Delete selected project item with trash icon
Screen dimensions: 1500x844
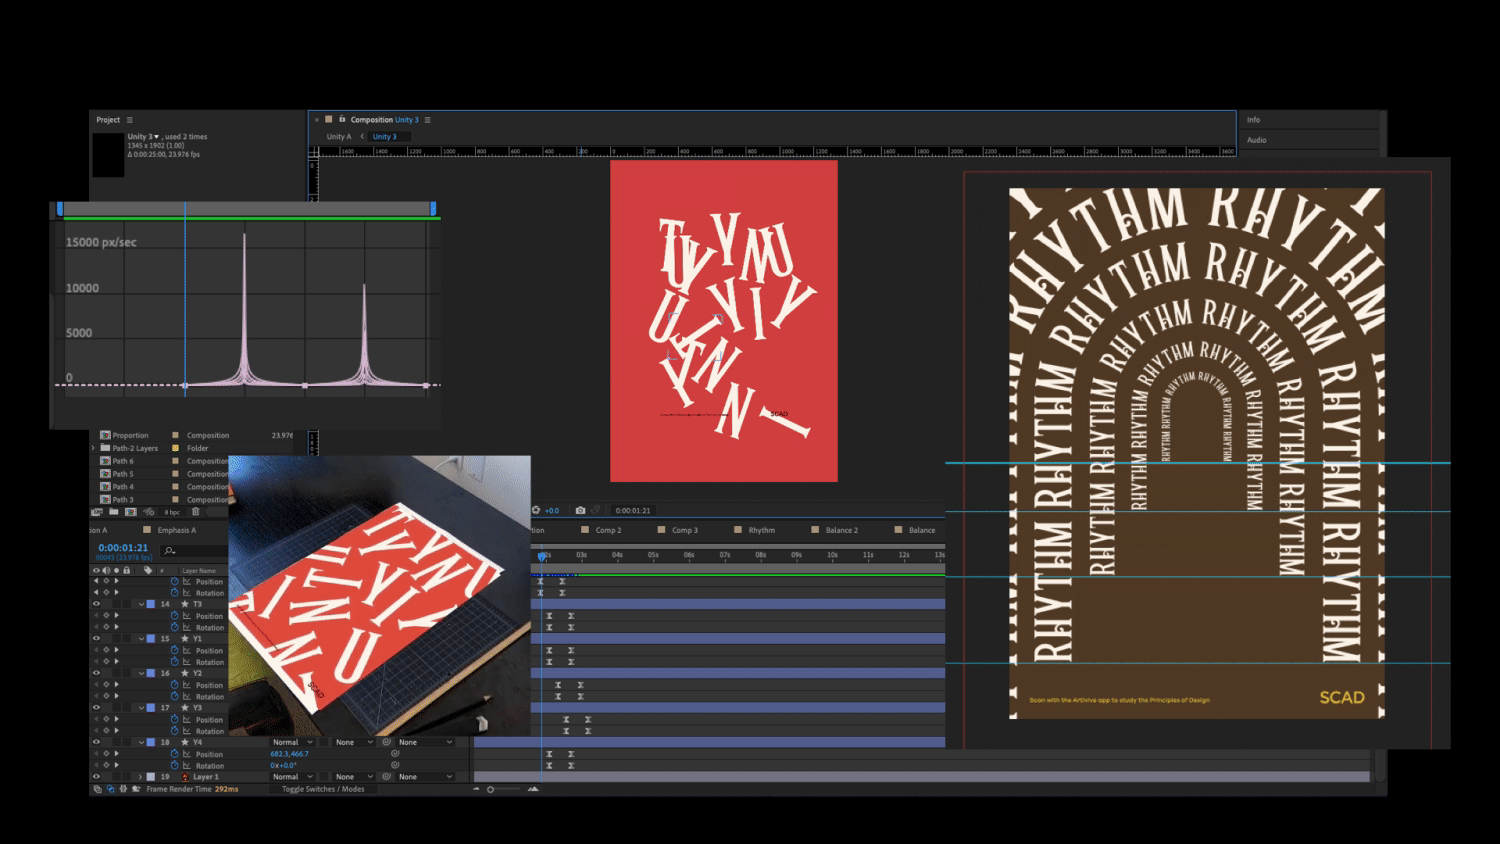[196, 512]
